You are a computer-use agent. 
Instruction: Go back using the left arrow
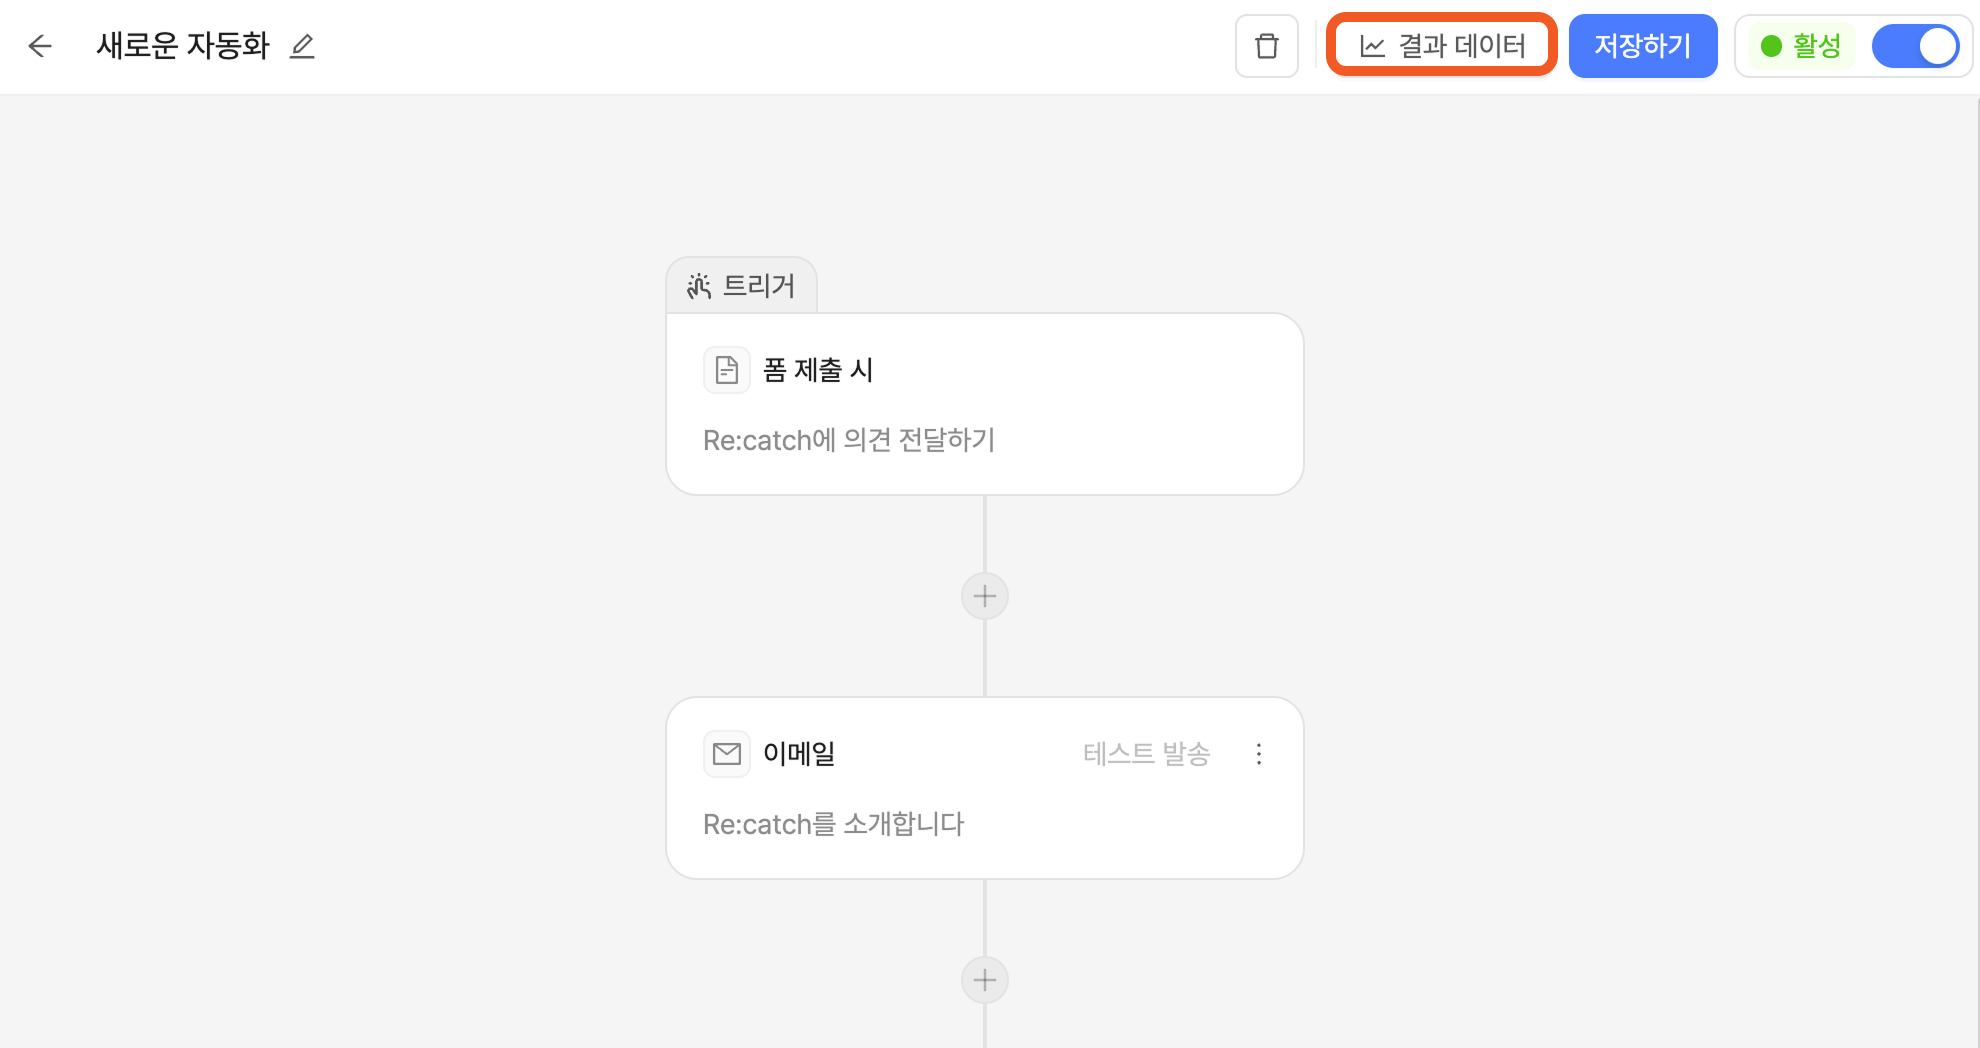[x=40, y=46]
